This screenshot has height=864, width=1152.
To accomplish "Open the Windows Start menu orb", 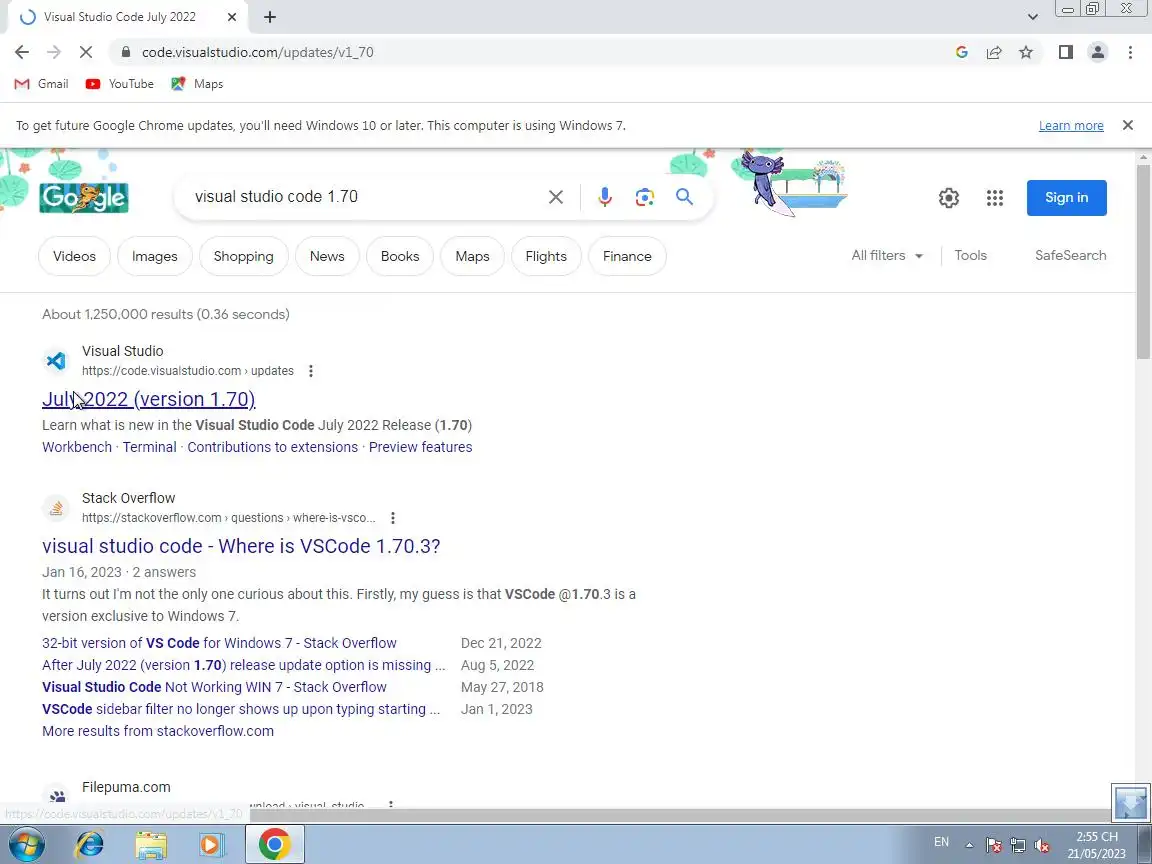I will (x=25, y=844).
